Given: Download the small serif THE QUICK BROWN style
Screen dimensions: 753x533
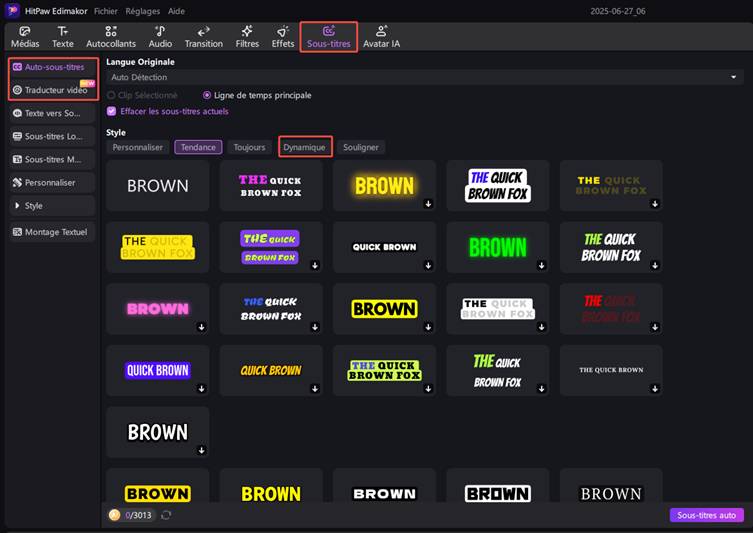Looking at the screenshot, I should (x=655, y=388).
